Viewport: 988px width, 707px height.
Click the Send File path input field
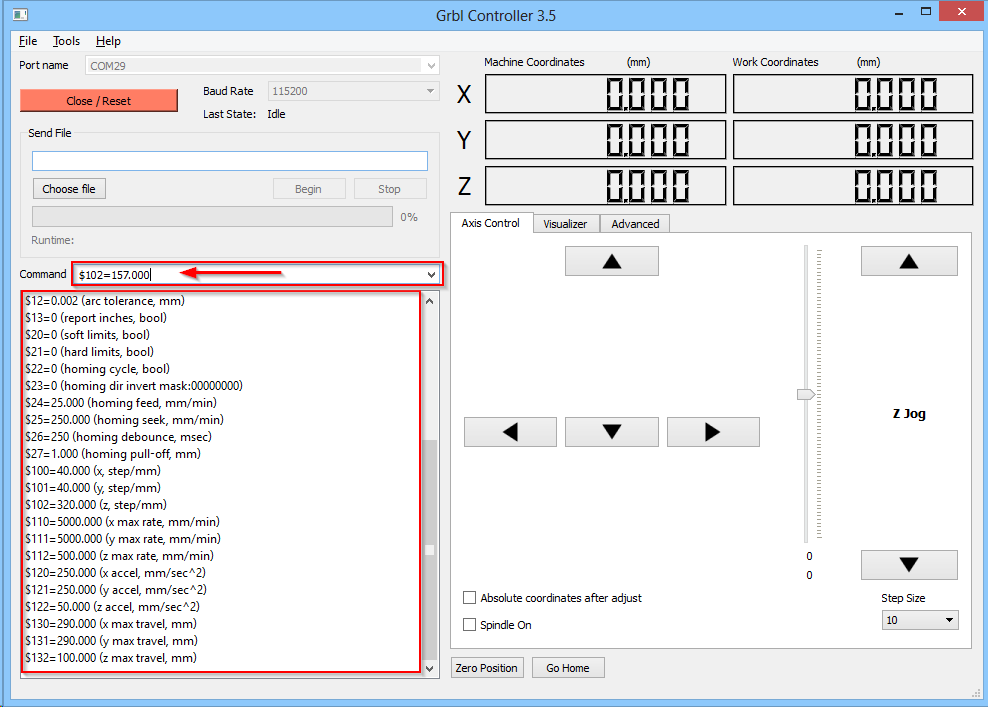click(x=230, y=161)
